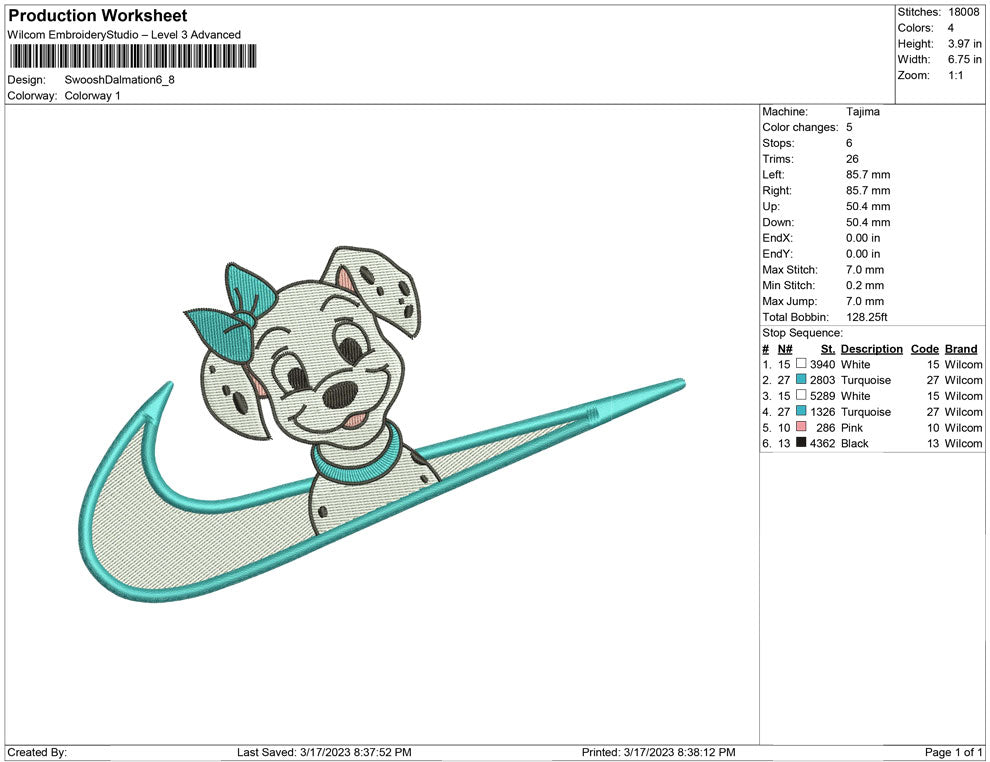Click the Machine value 'Tajima'
990x762 pixels.
862,112
